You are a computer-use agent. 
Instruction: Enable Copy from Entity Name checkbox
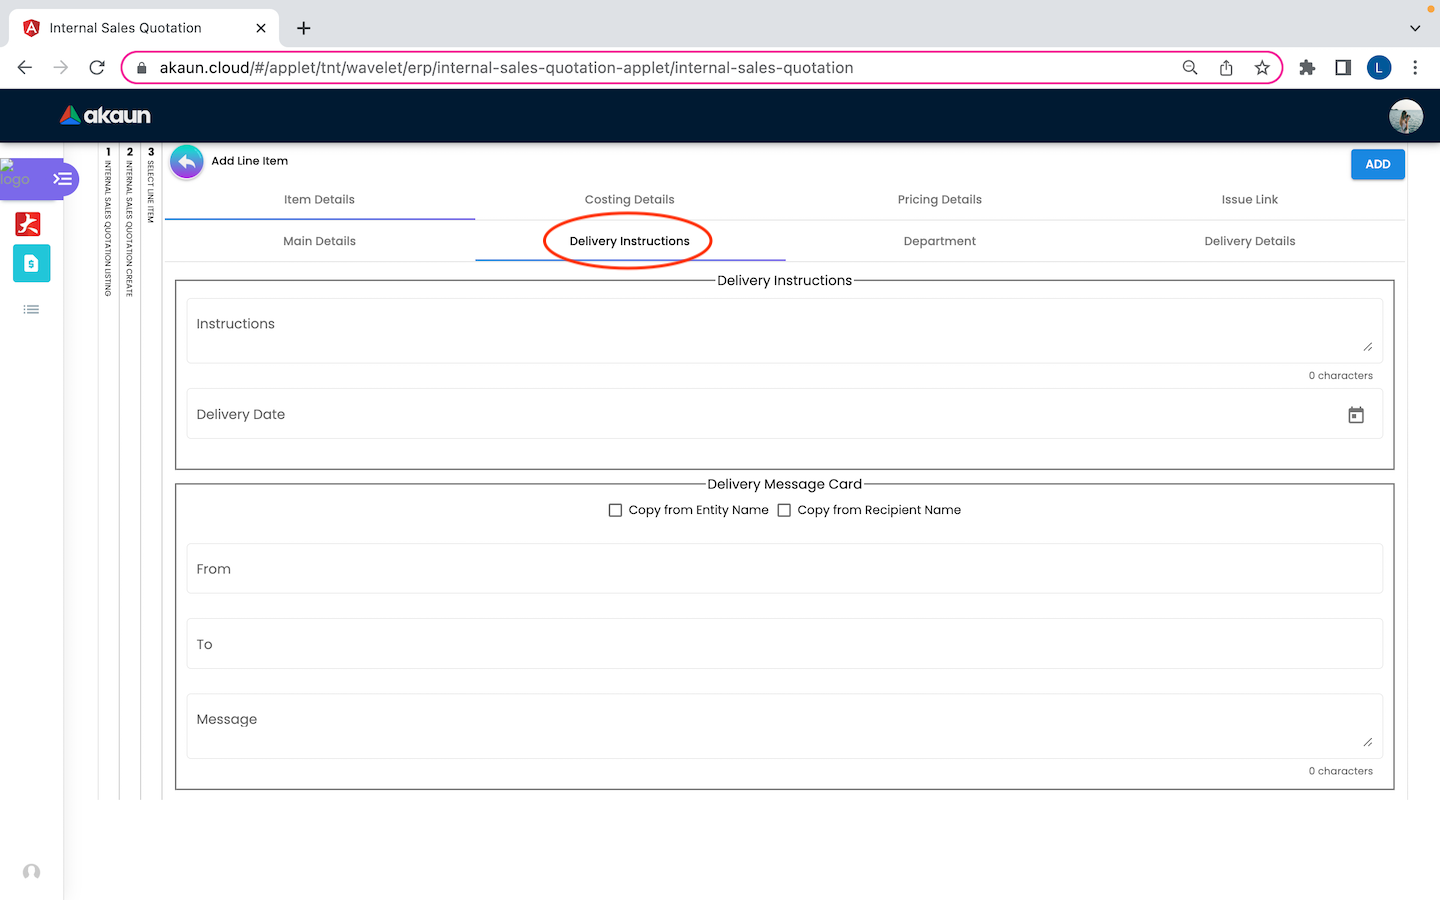615,510
